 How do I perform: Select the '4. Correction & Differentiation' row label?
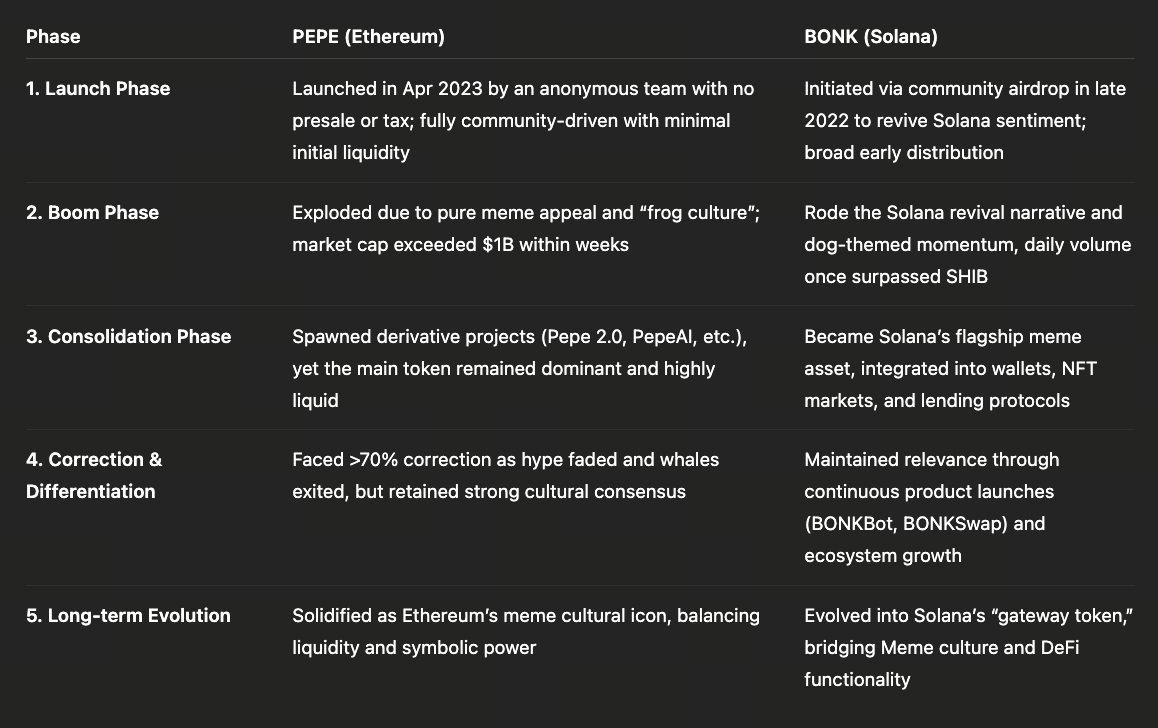coord(94,475)
